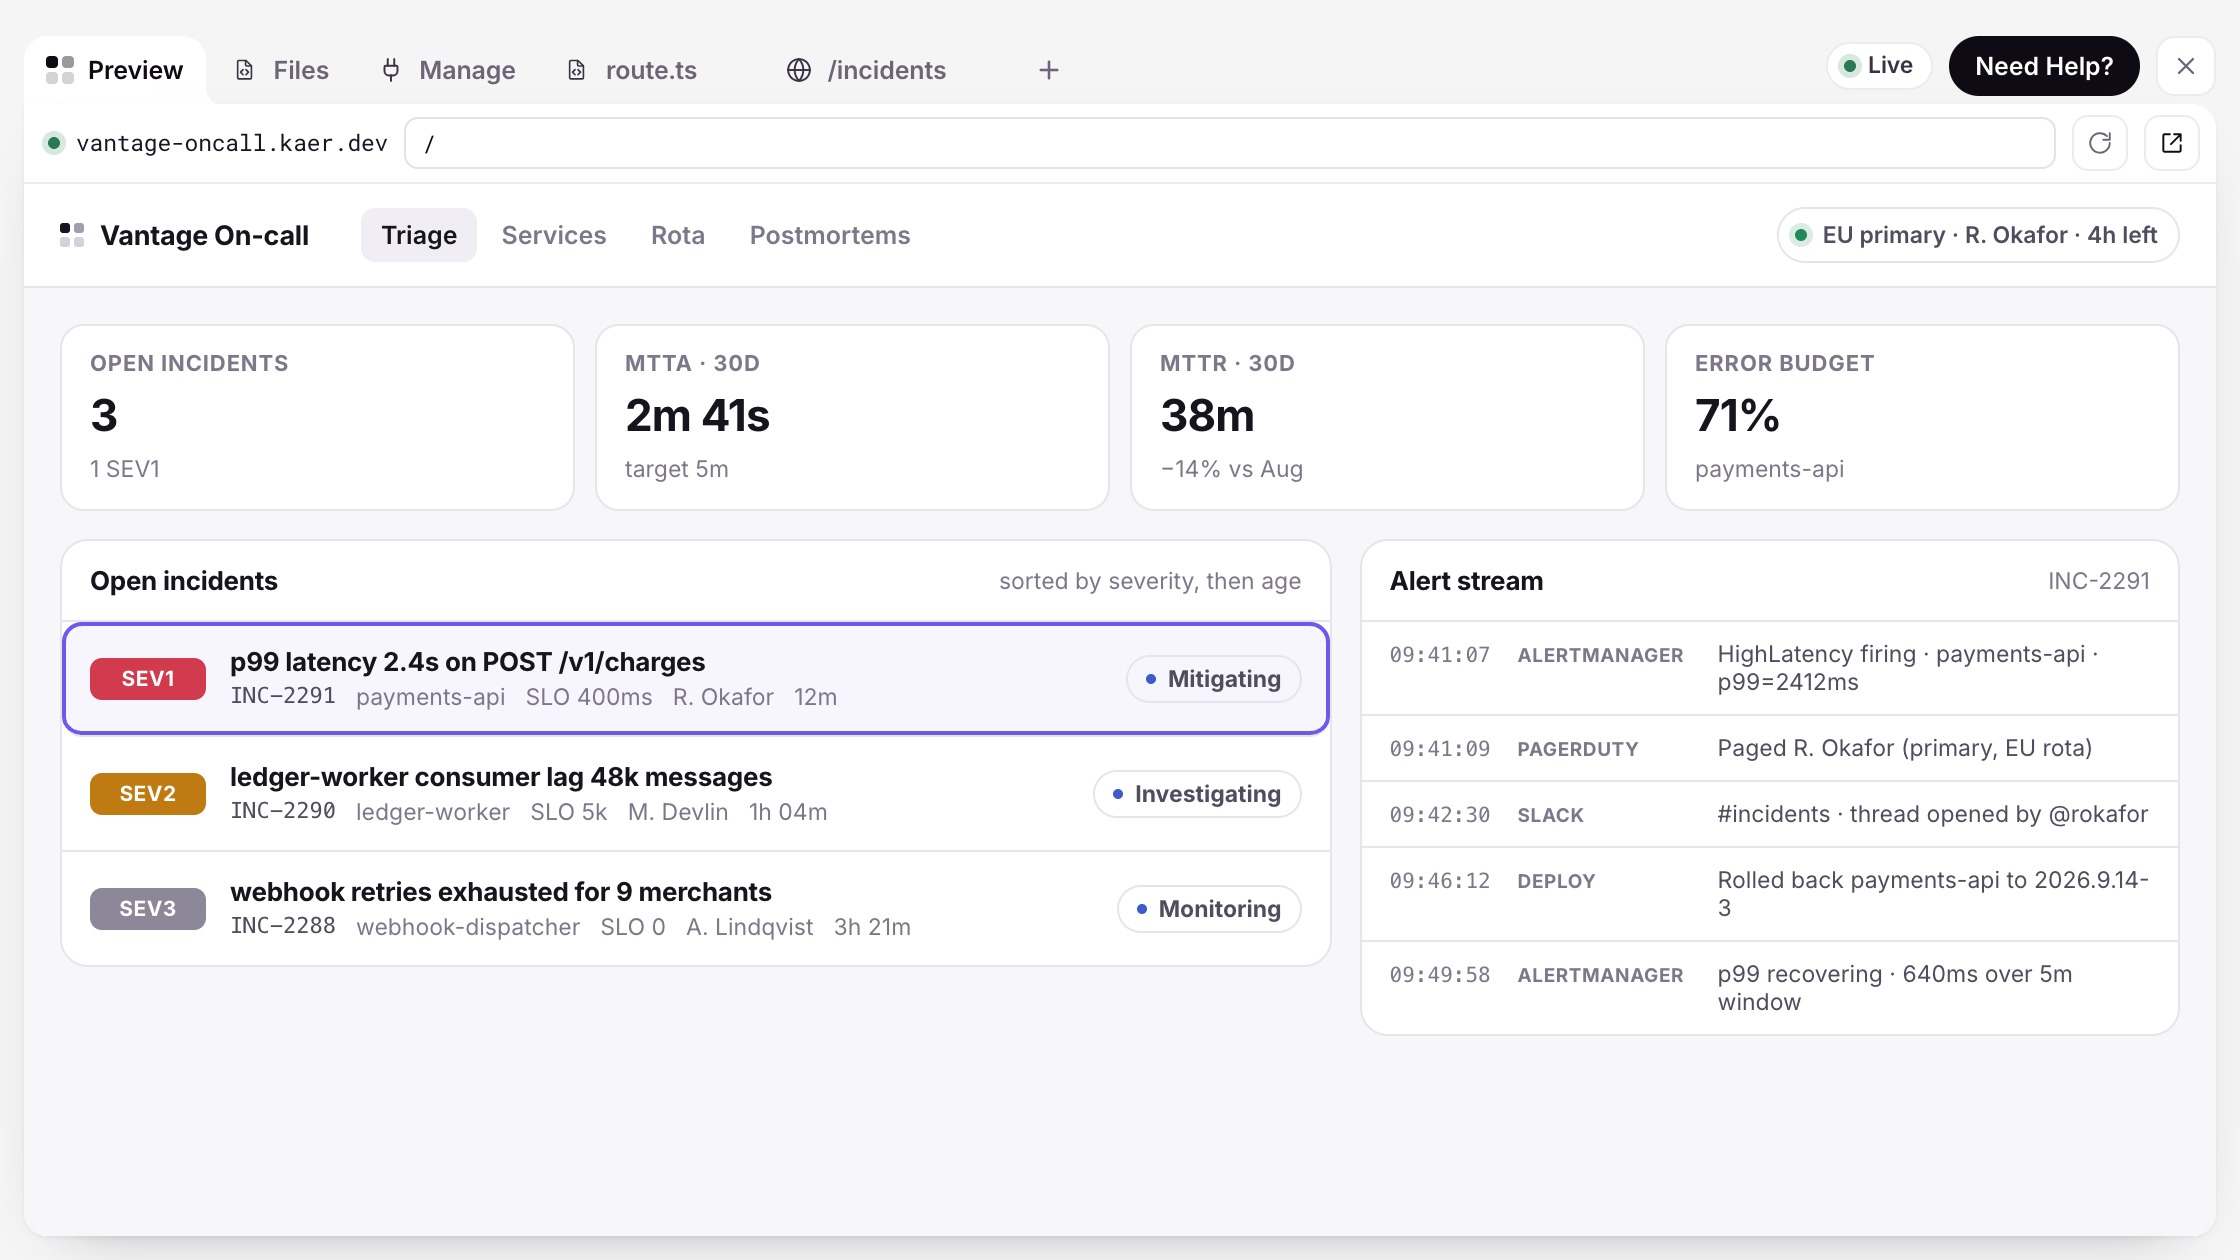Add a new tab with plus icon

tap(1048, 70)
